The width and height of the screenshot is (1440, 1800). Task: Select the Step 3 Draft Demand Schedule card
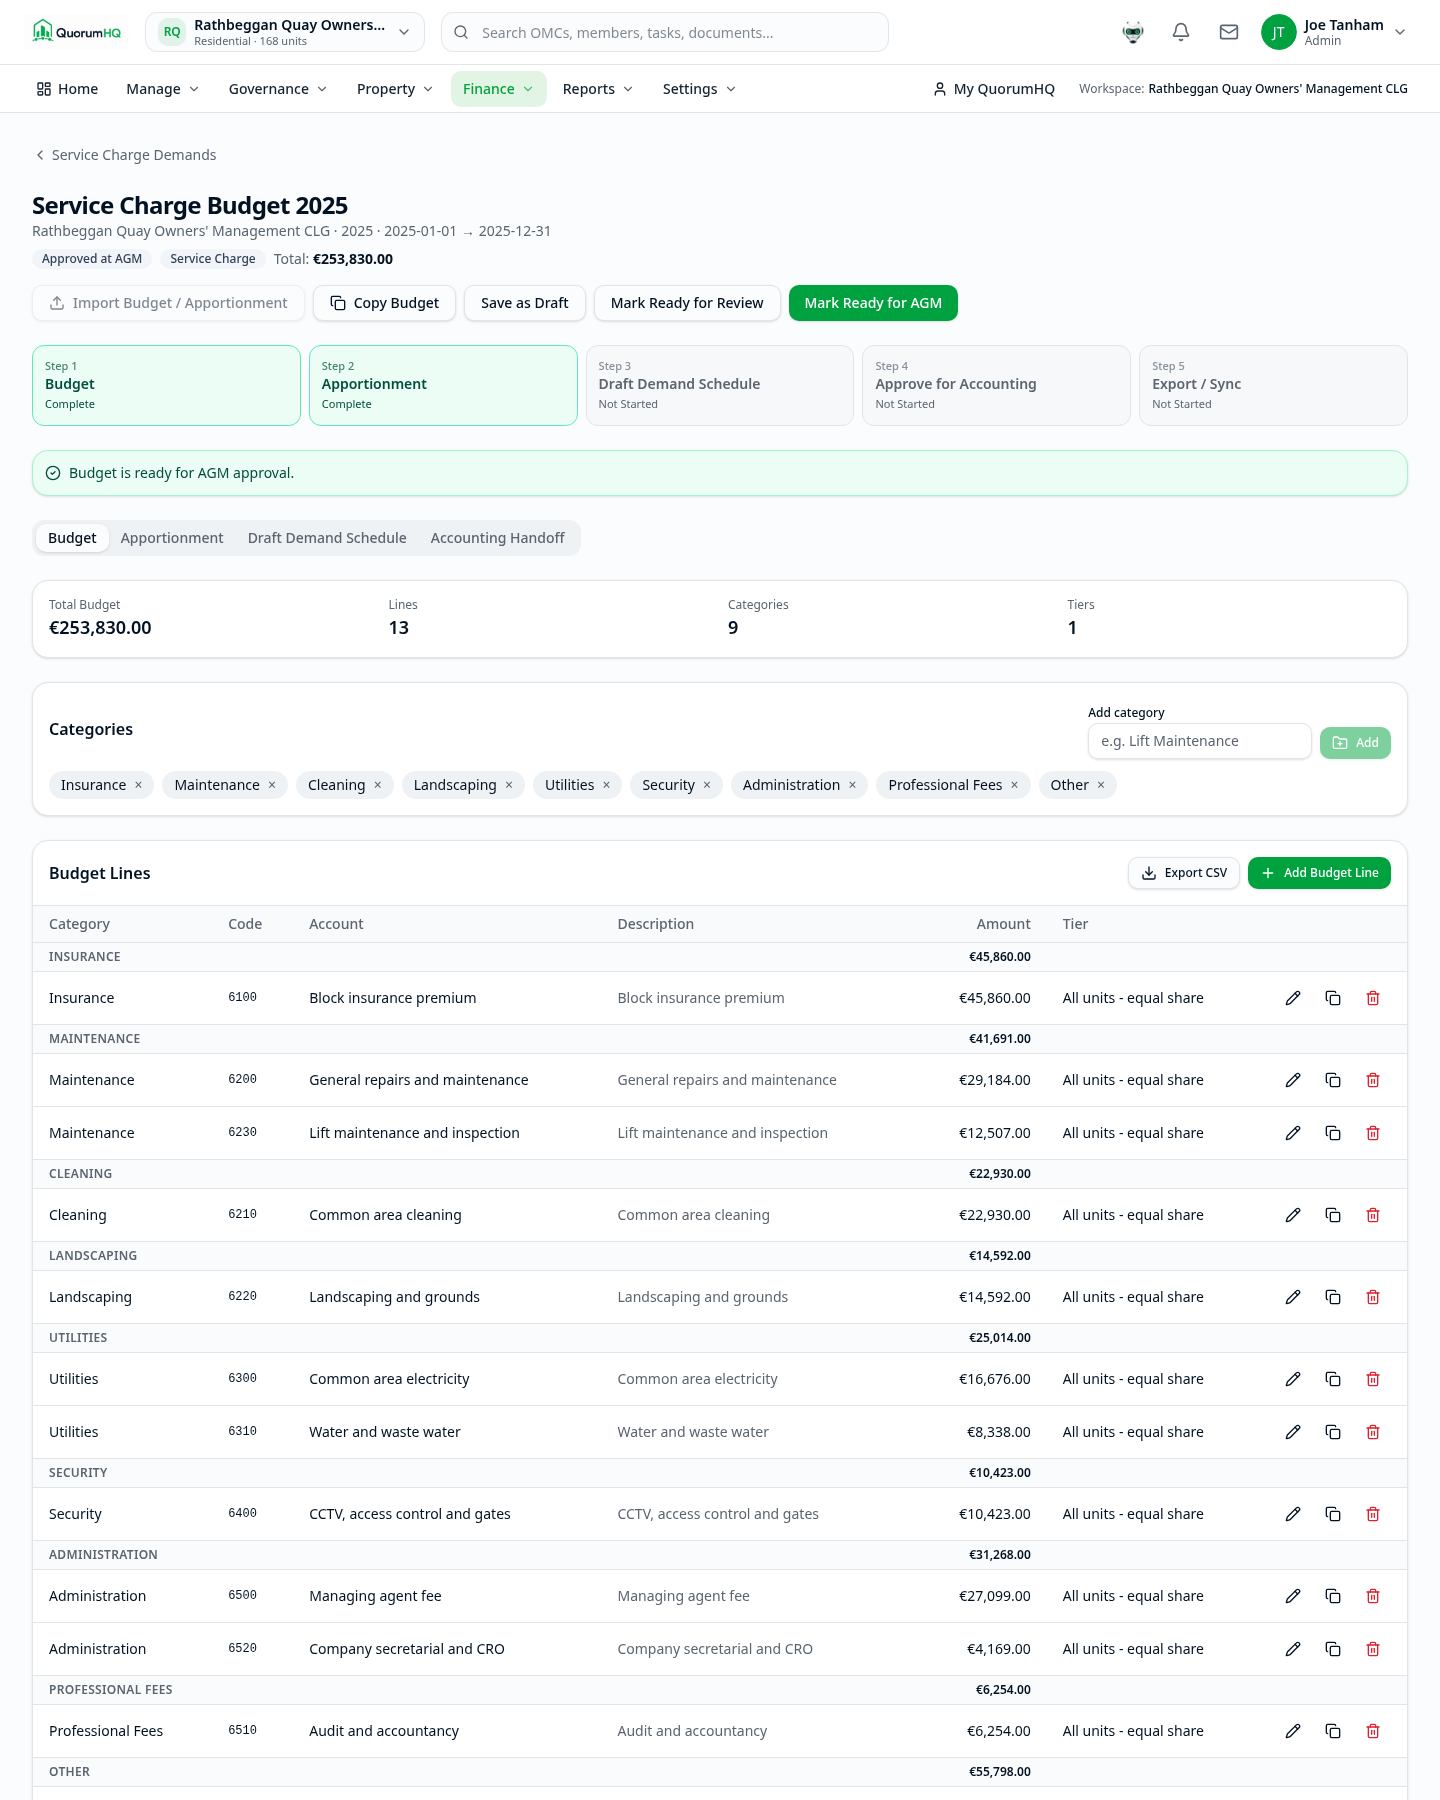(720, 385)
